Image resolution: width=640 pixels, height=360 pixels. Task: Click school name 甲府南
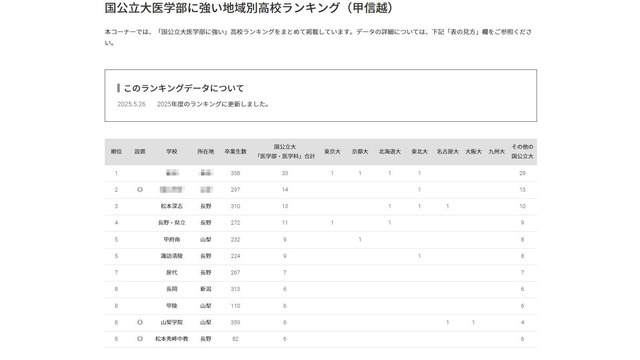click(172, 240)
